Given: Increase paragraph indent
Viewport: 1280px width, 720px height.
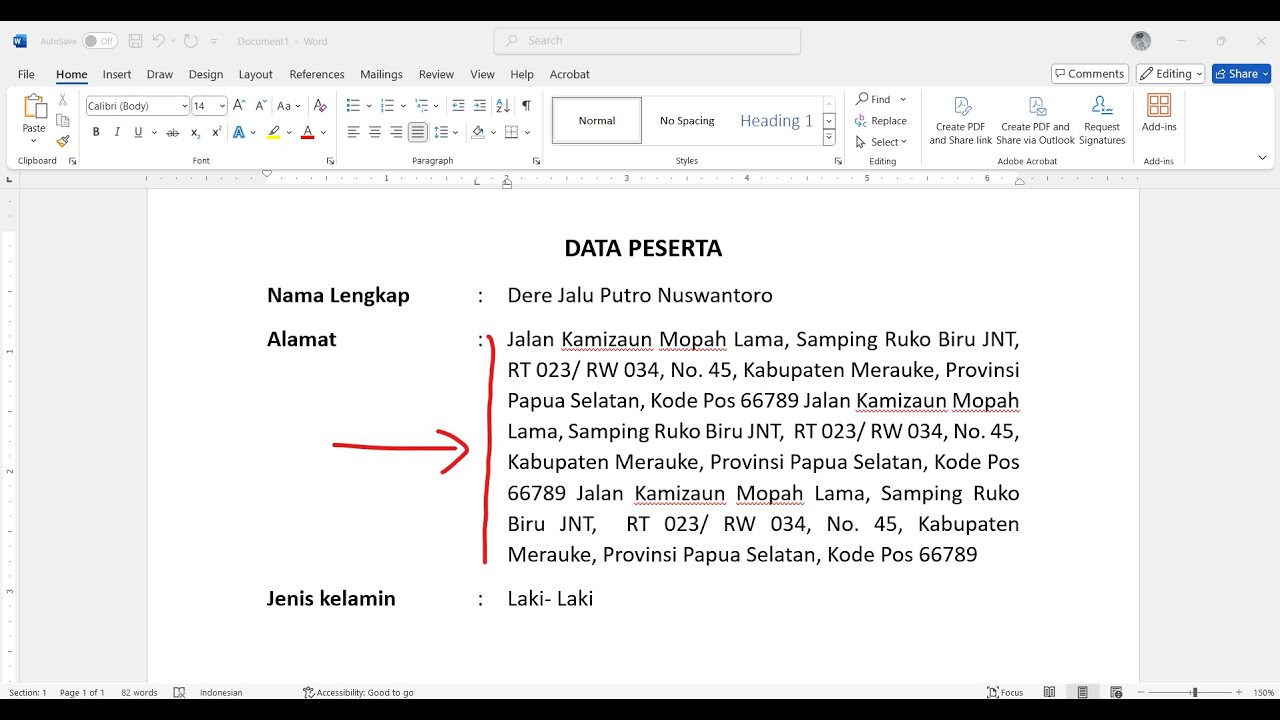Looking at the screenshot, I should [480, 105].
